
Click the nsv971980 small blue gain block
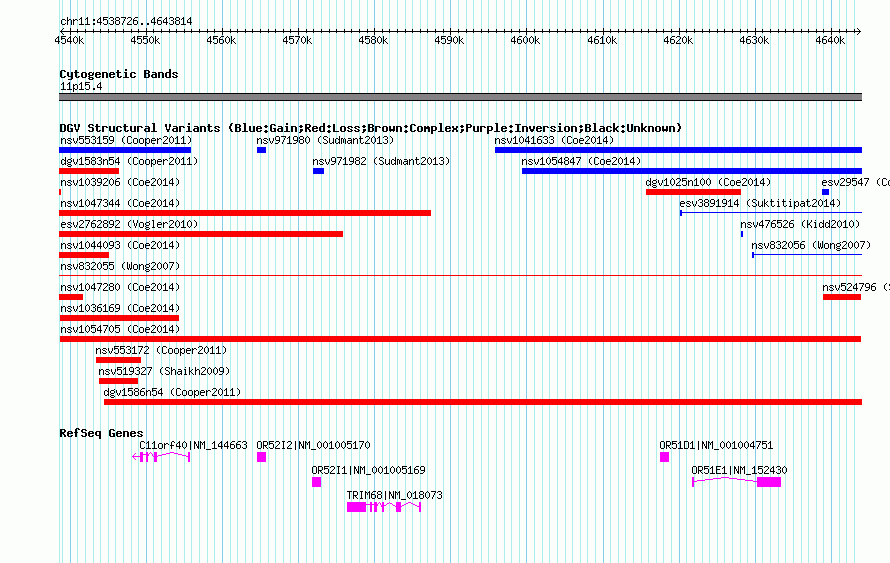[x=261, y=150]
